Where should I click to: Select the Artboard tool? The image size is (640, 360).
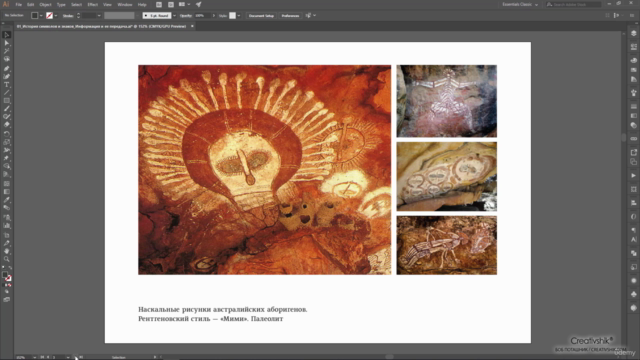(7, 235)
